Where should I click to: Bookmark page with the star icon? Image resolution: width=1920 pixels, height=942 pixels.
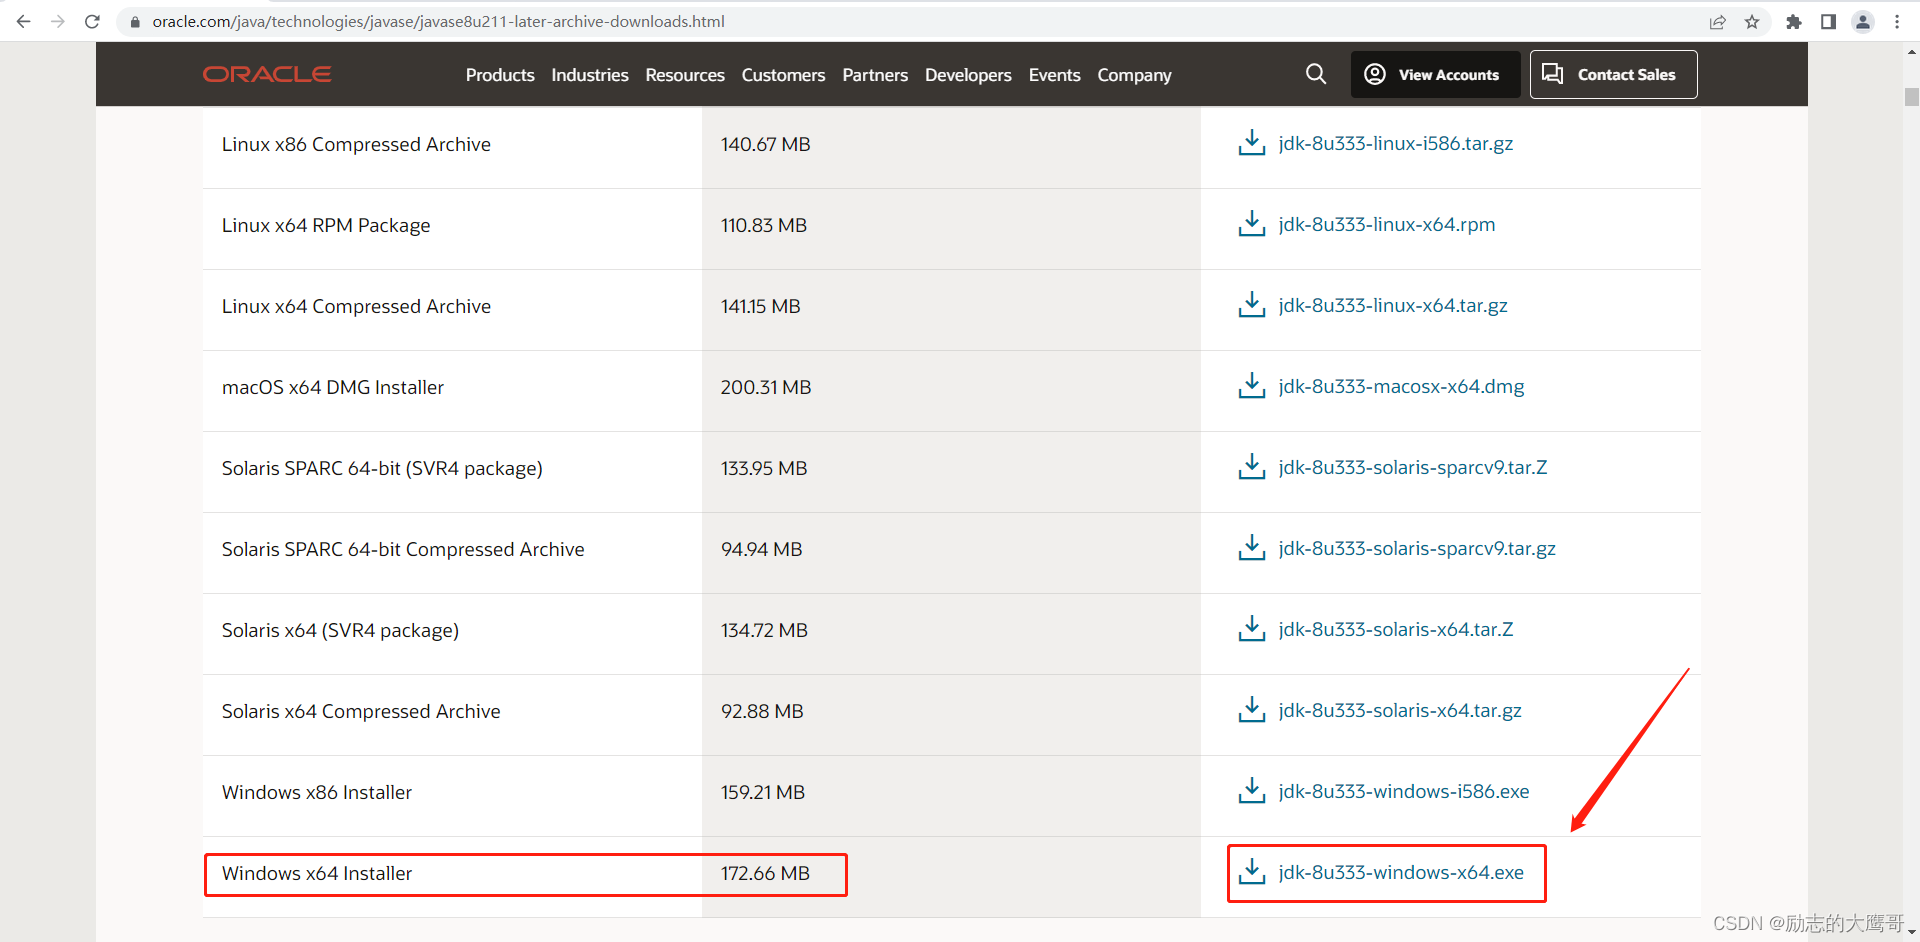coord(1752,22)
